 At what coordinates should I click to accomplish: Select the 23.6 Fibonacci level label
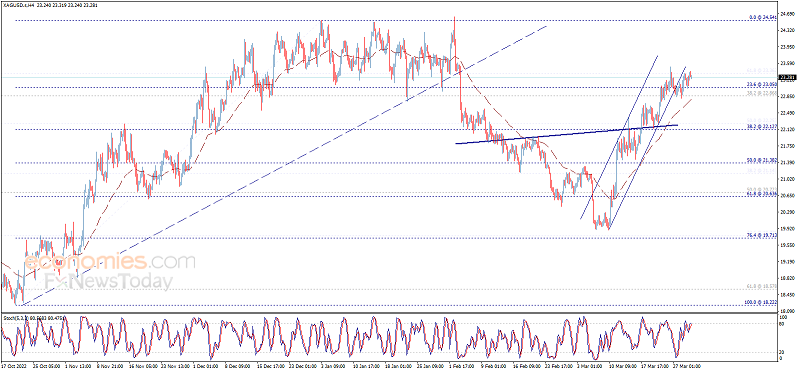[x=761, y=84]
